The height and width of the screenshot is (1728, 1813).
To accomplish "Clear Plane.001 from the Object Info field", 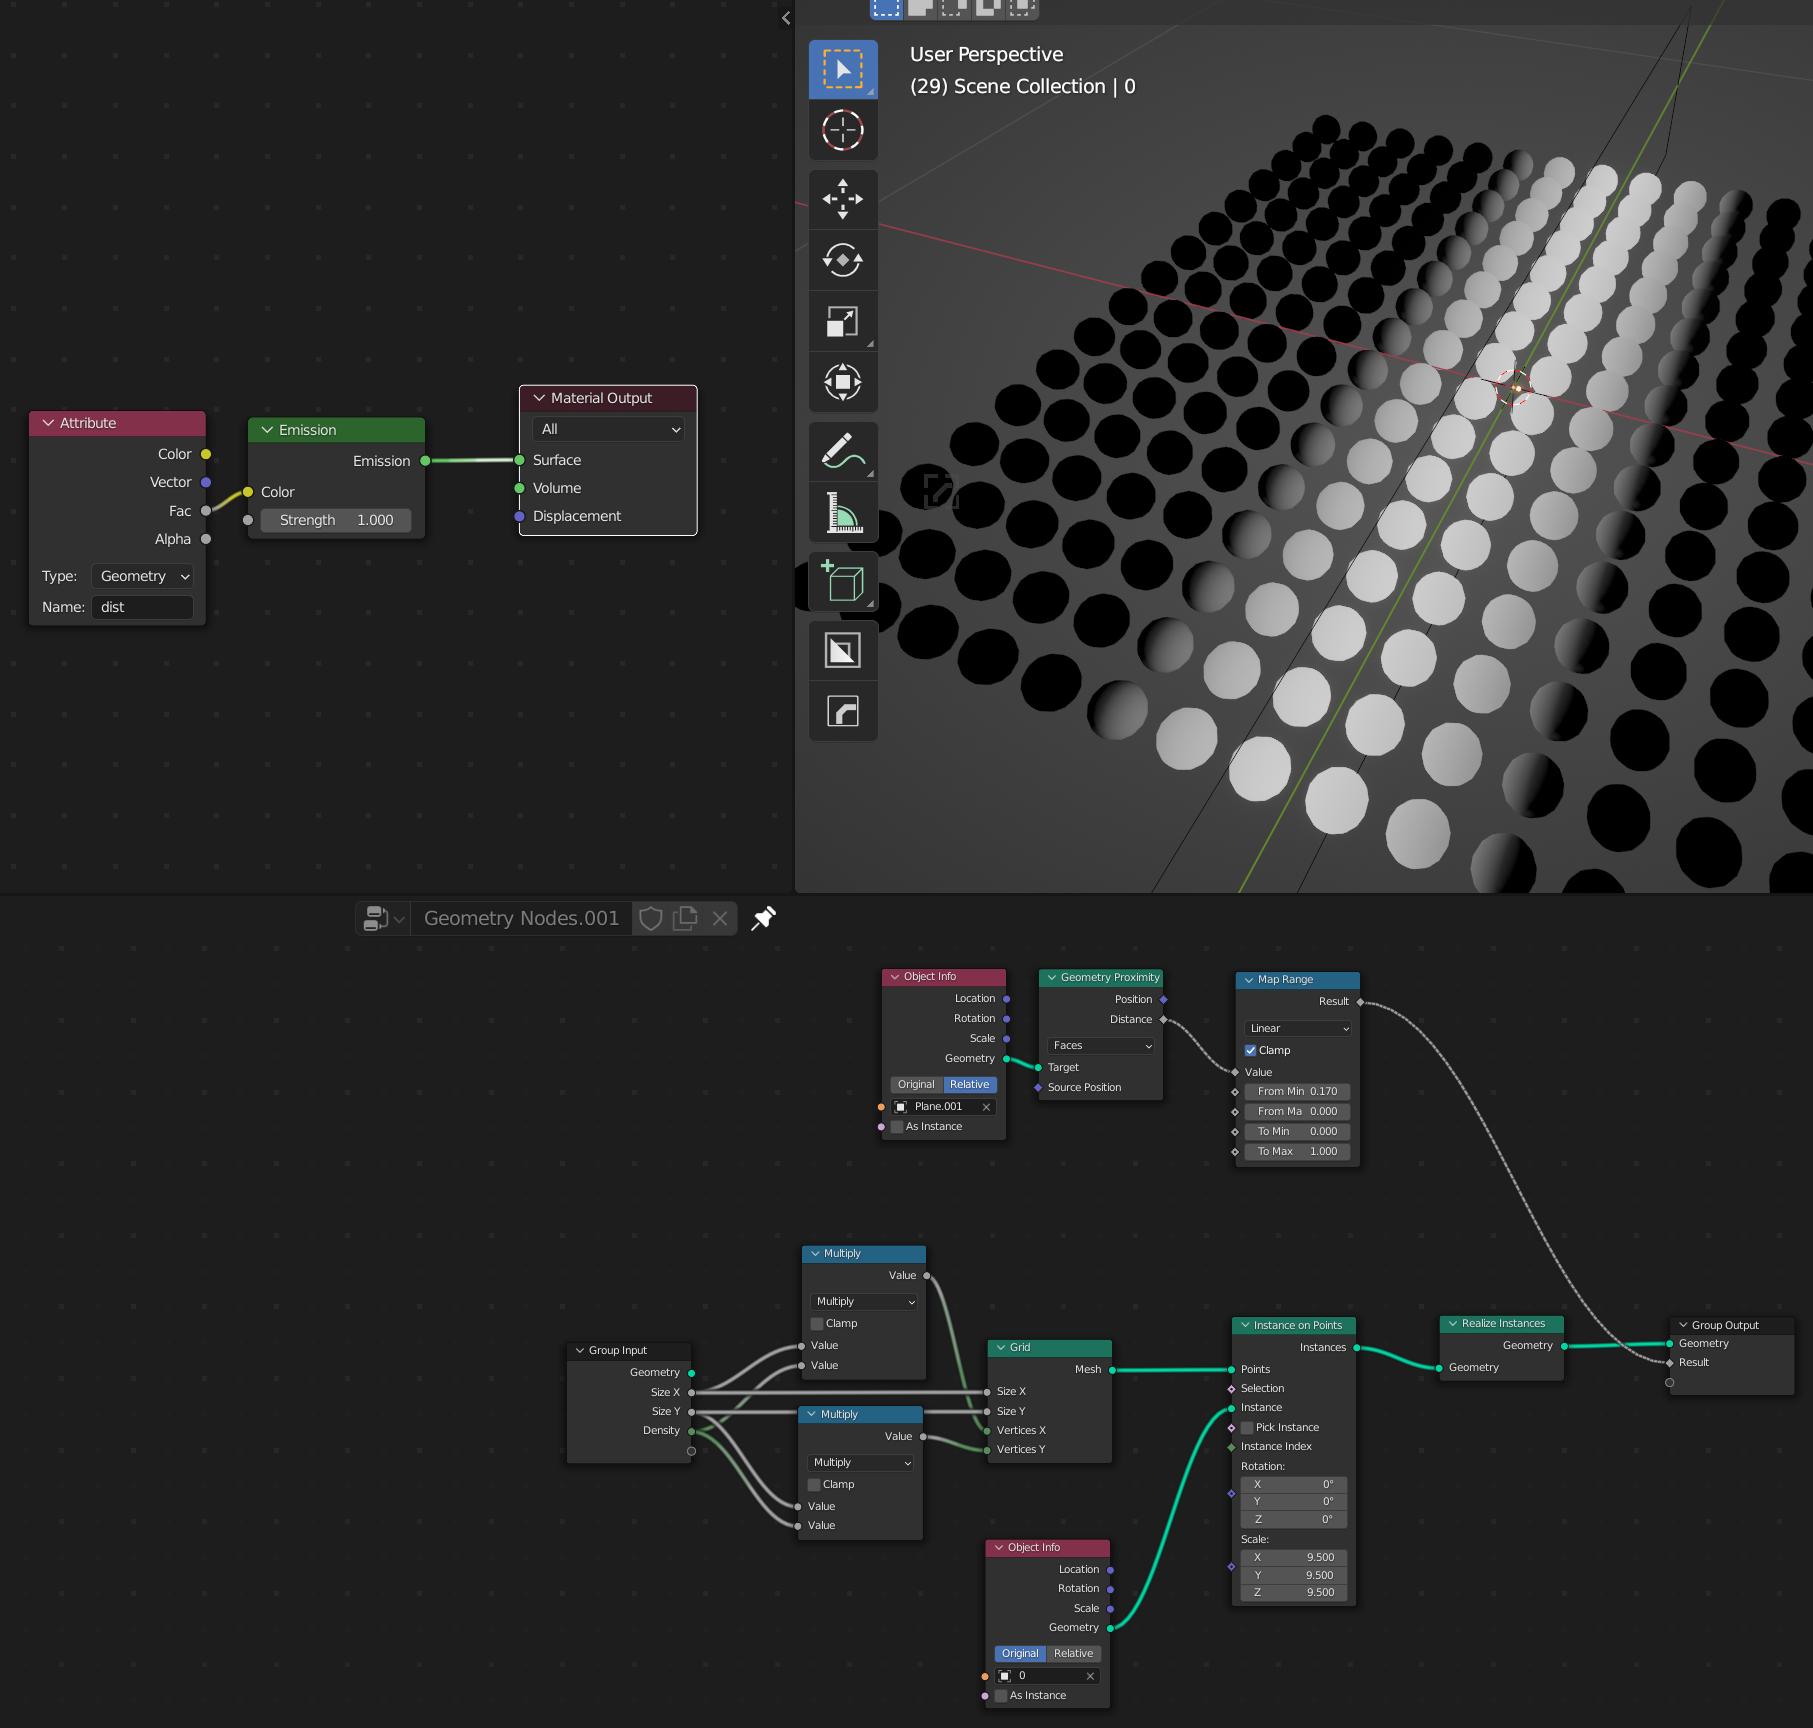I will (x=986, y=1107).
